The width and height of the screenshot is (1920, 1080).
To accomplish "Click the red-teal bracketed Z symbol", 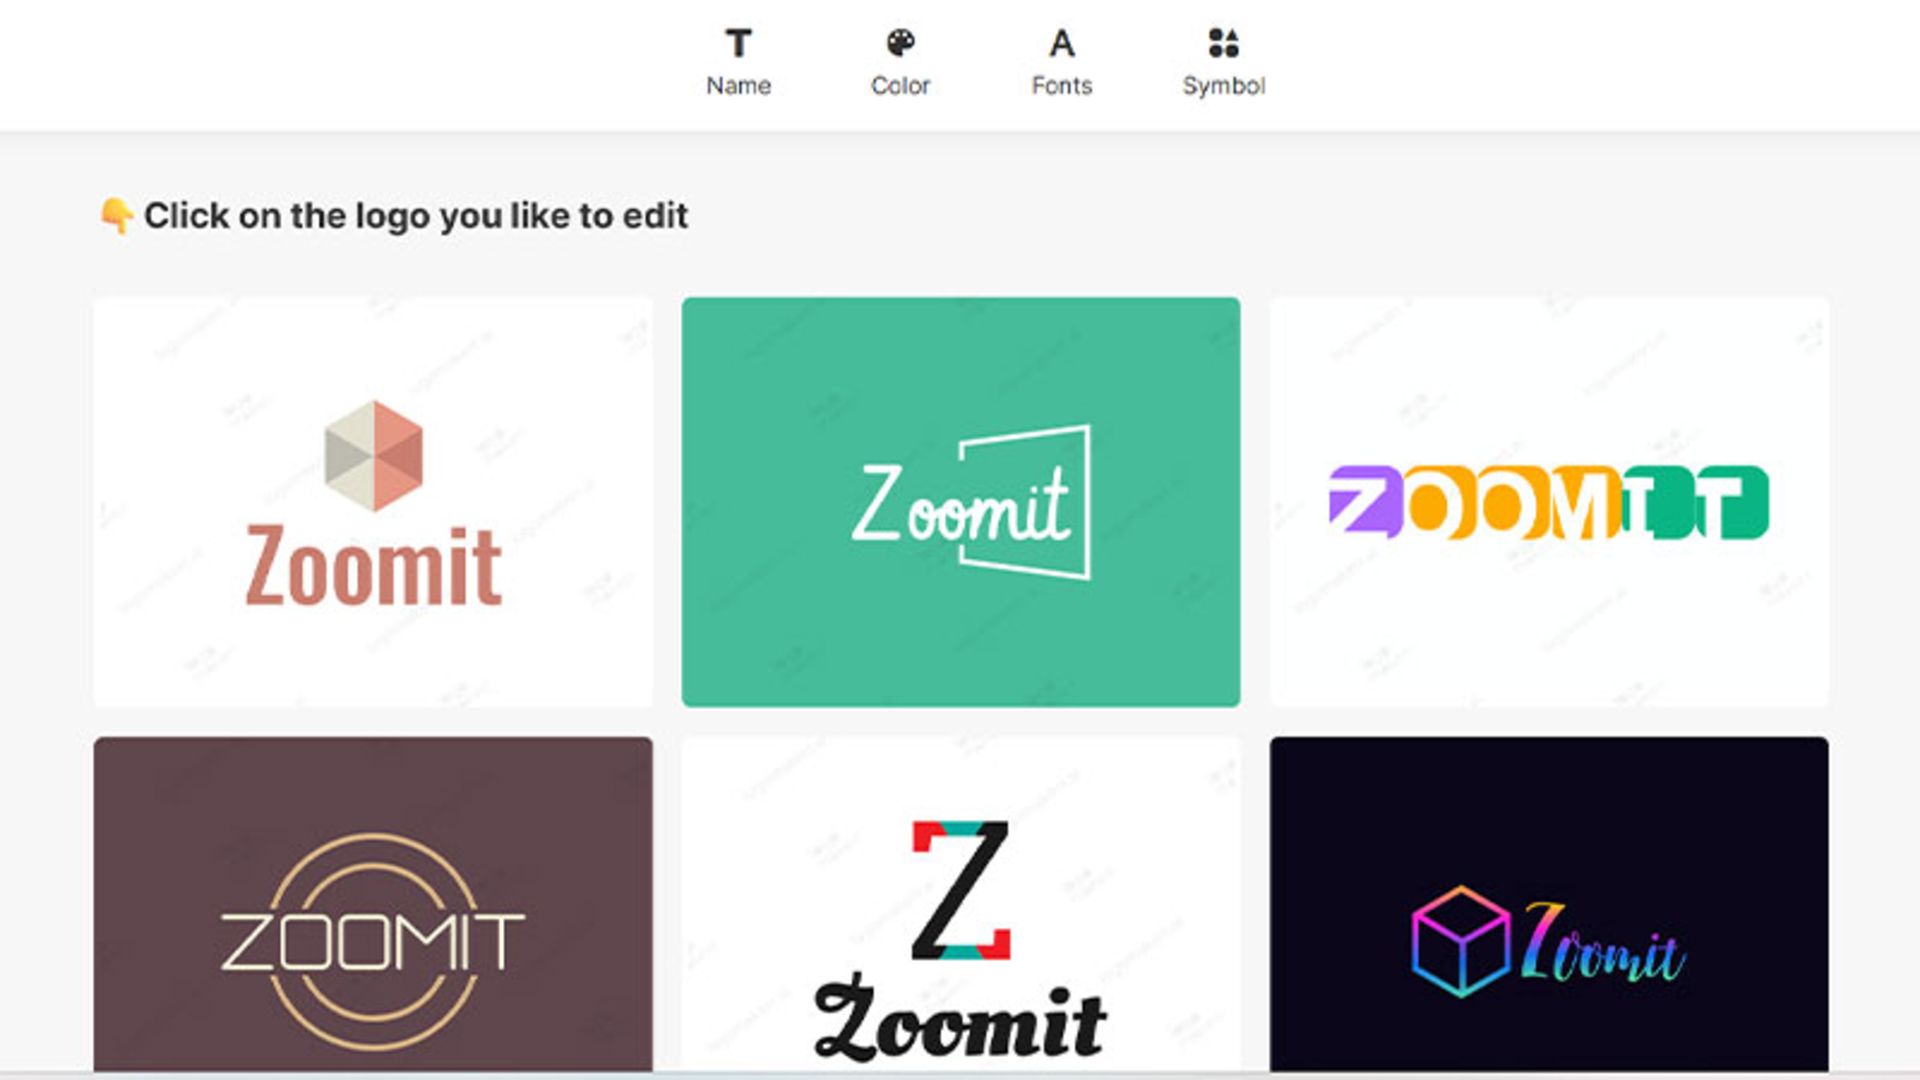I will coord(961,890).
